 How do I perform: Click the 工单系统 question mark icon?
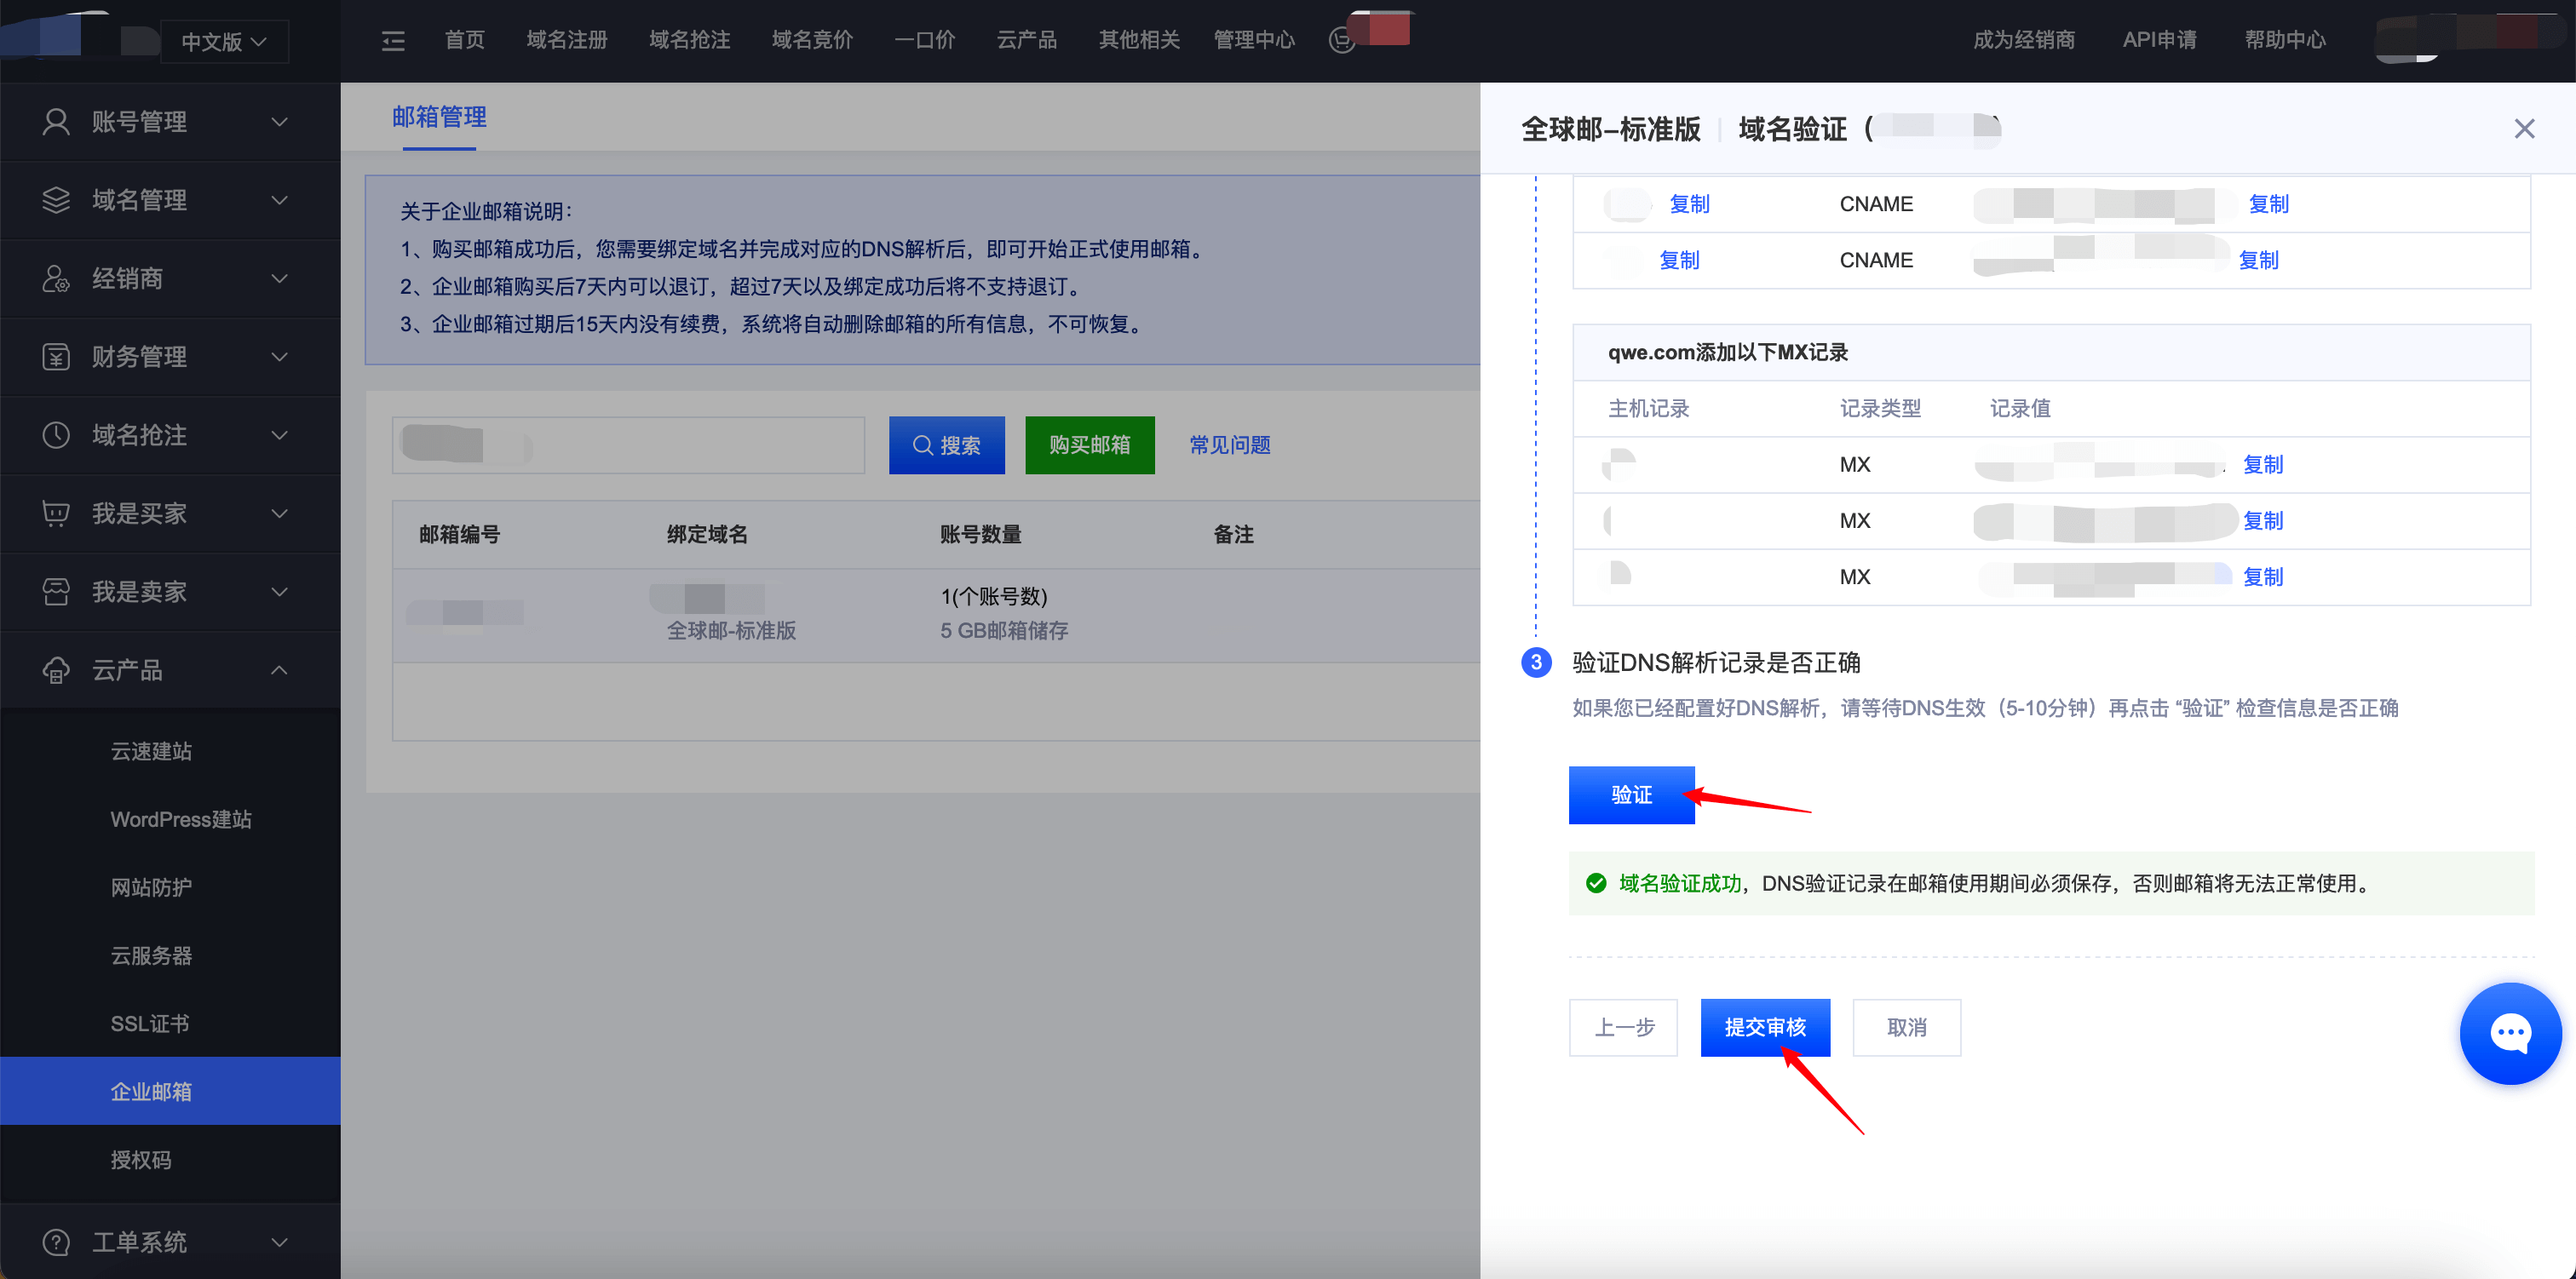[x=56, y=1242]
